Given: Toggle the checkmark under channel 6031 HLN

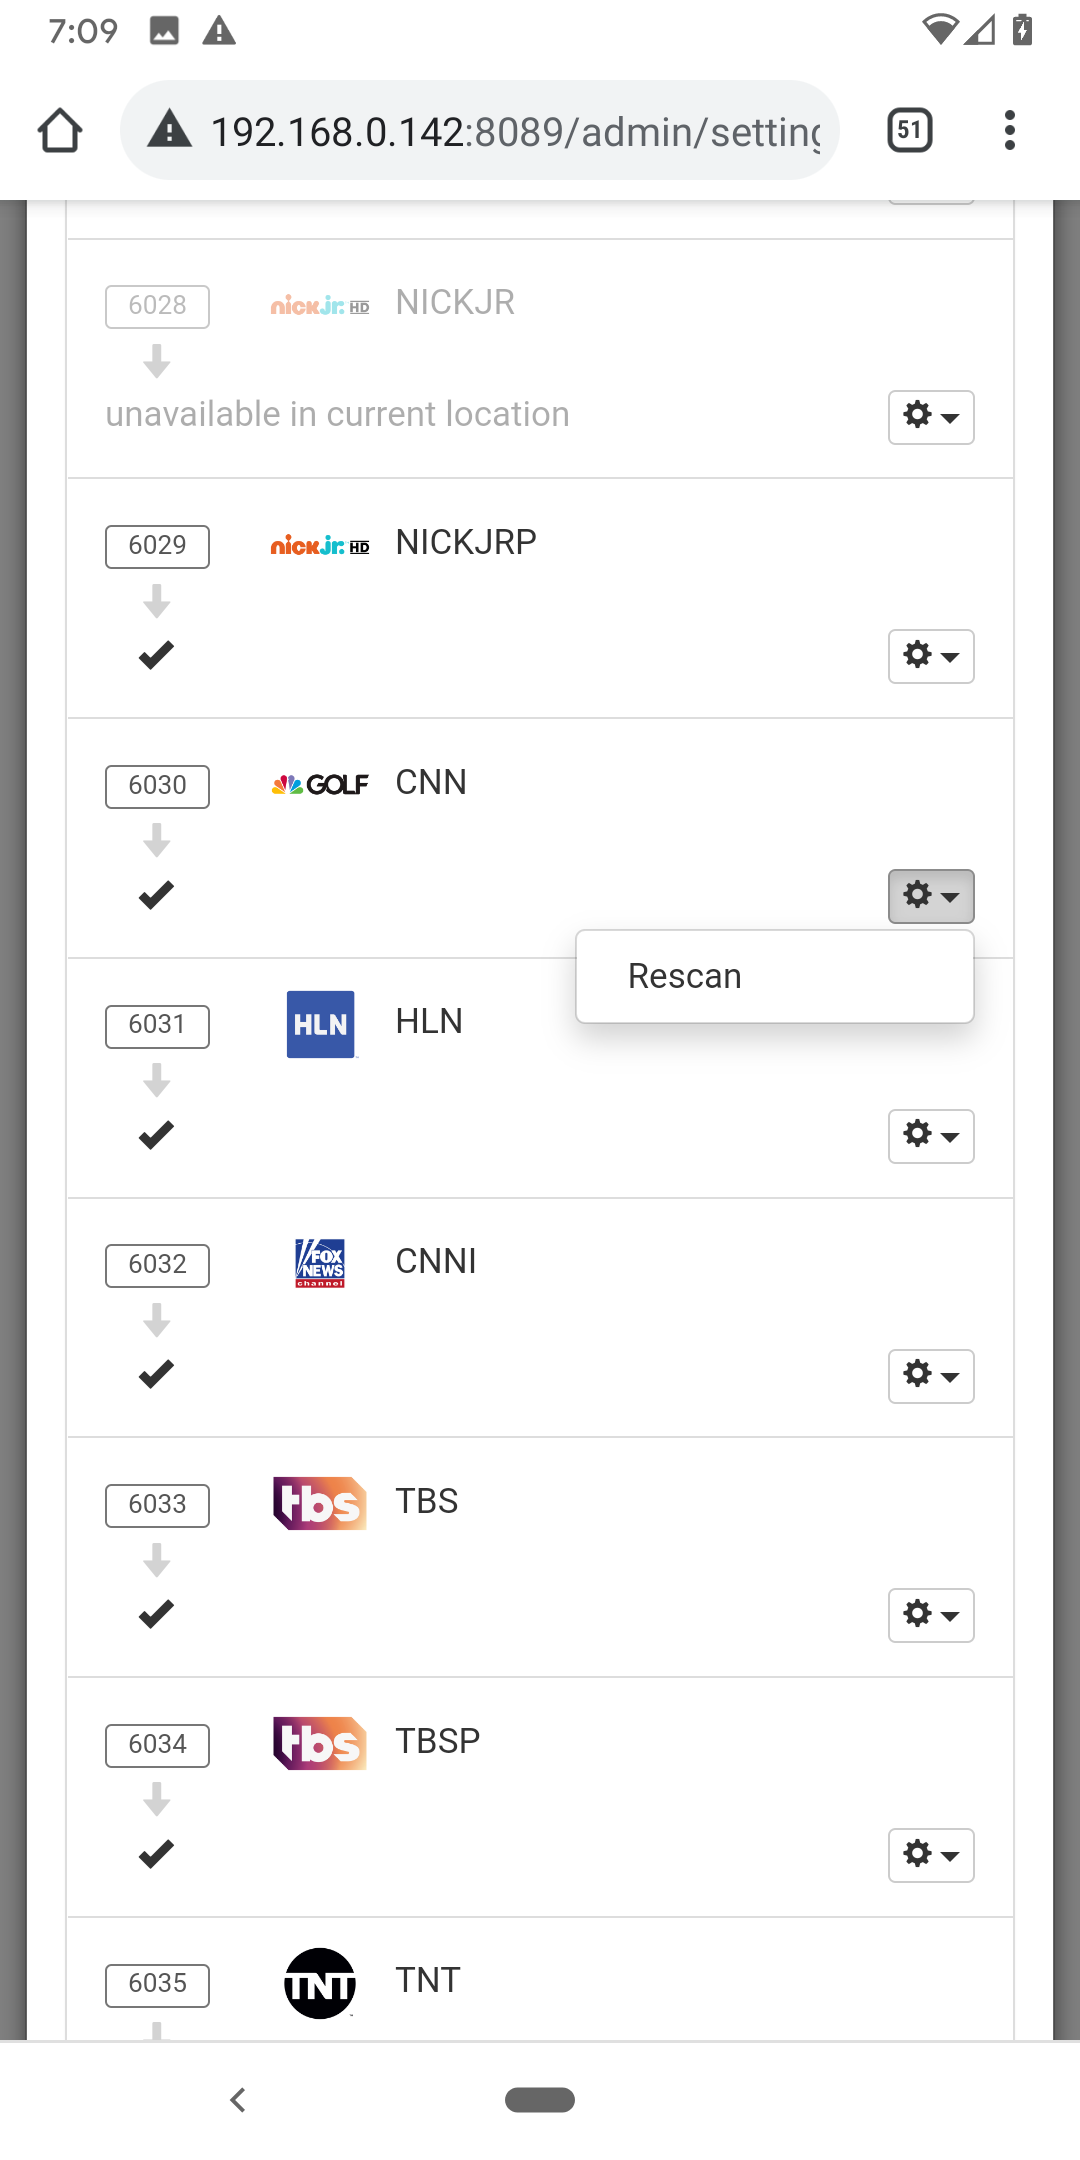Looking at the screenshot, I should [157, 1135].
